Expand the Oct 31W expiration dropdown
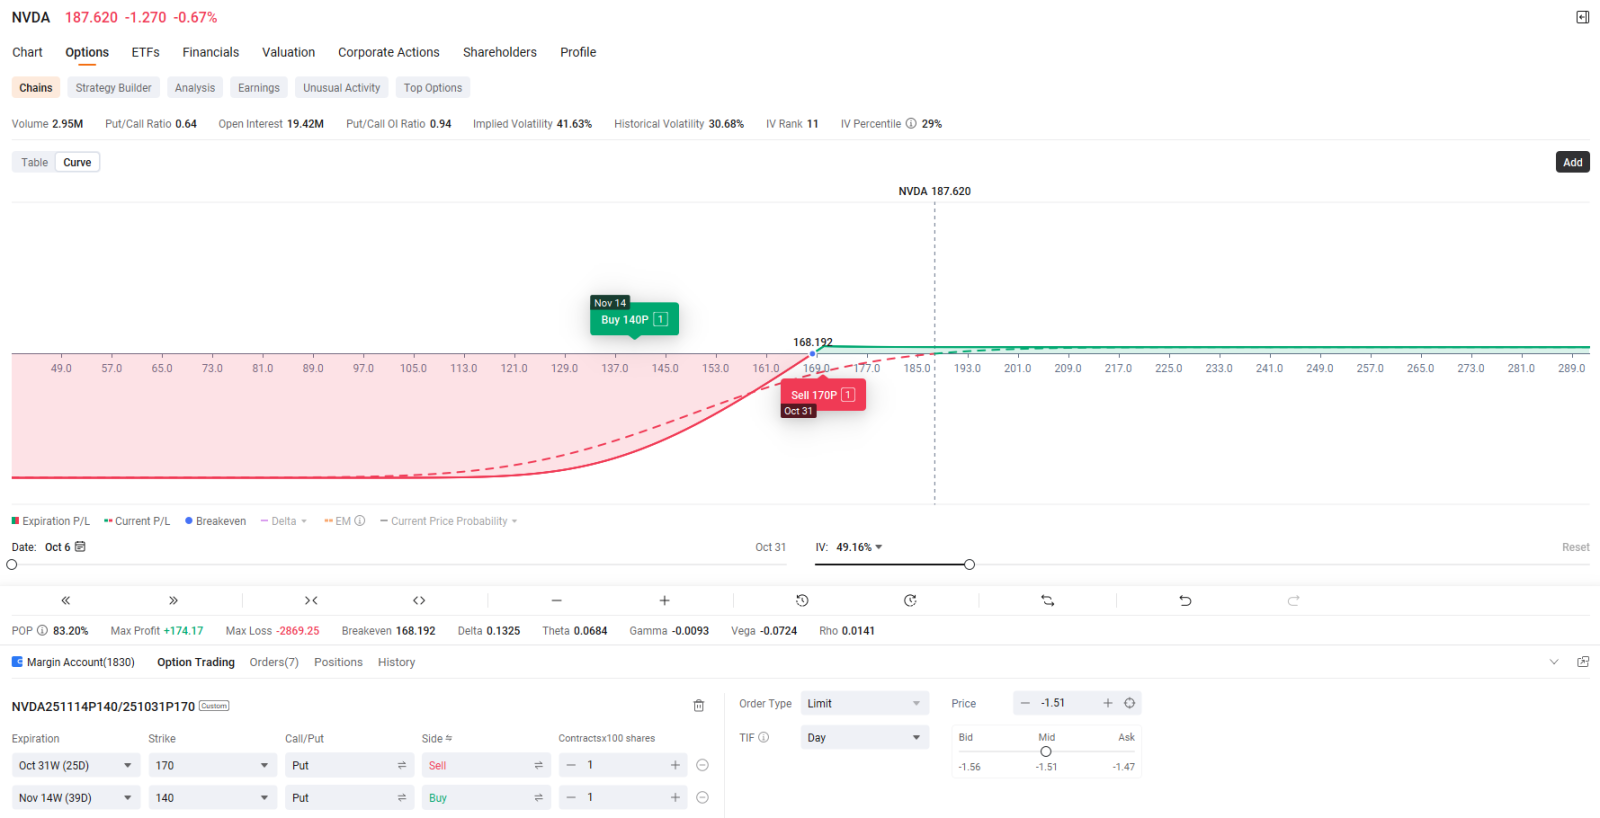 tap(75, 766)
